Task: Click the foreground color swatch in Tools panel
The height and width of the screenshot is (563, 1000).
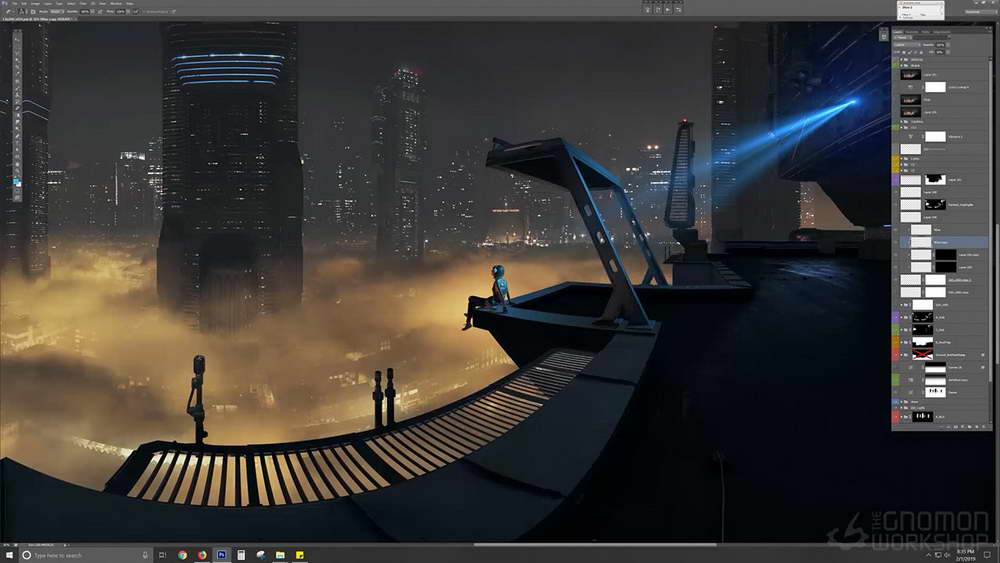Action: click(x=15, y=180)
